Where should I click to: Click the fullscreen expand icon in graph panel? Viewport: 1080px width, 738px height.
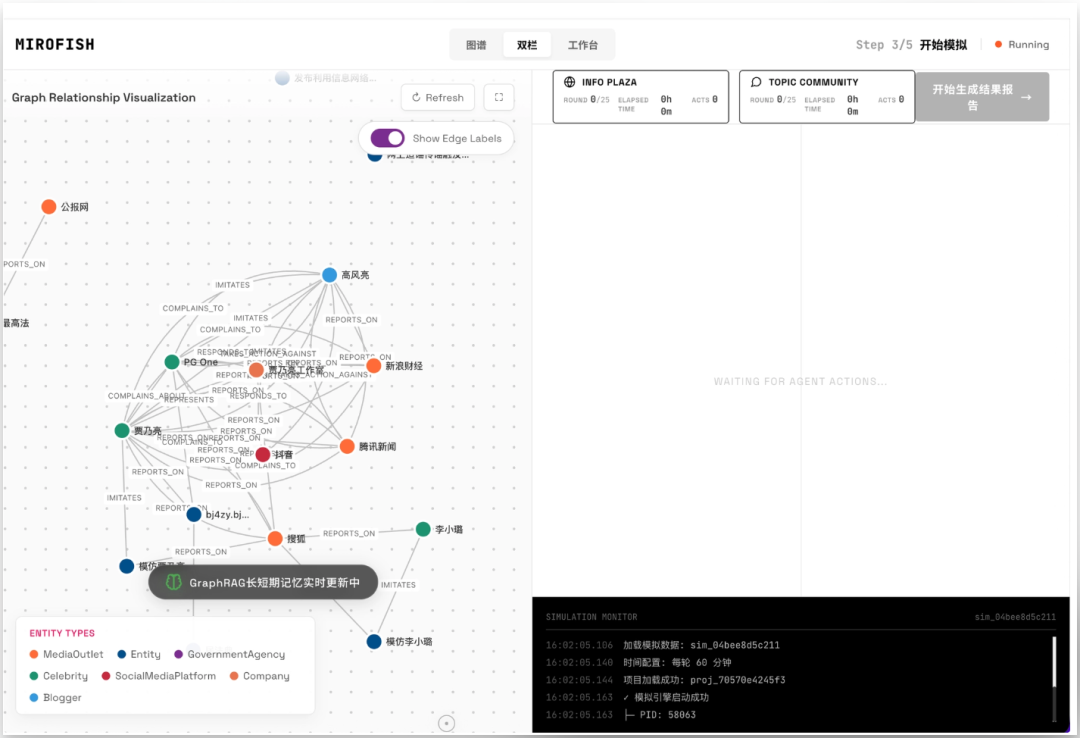click(x=499, y=97)
